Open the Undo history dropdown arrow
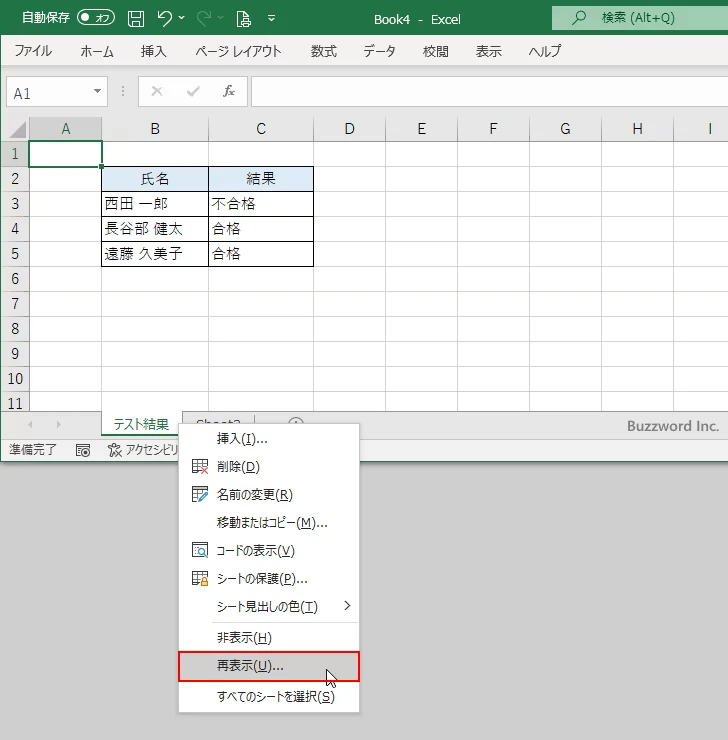 182,18
